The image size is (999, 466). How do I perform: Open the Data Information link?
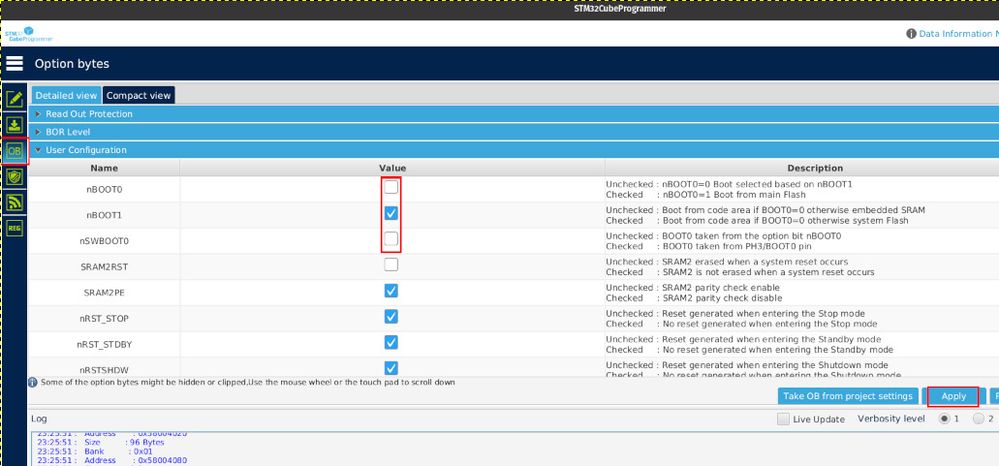pos(958,33)
